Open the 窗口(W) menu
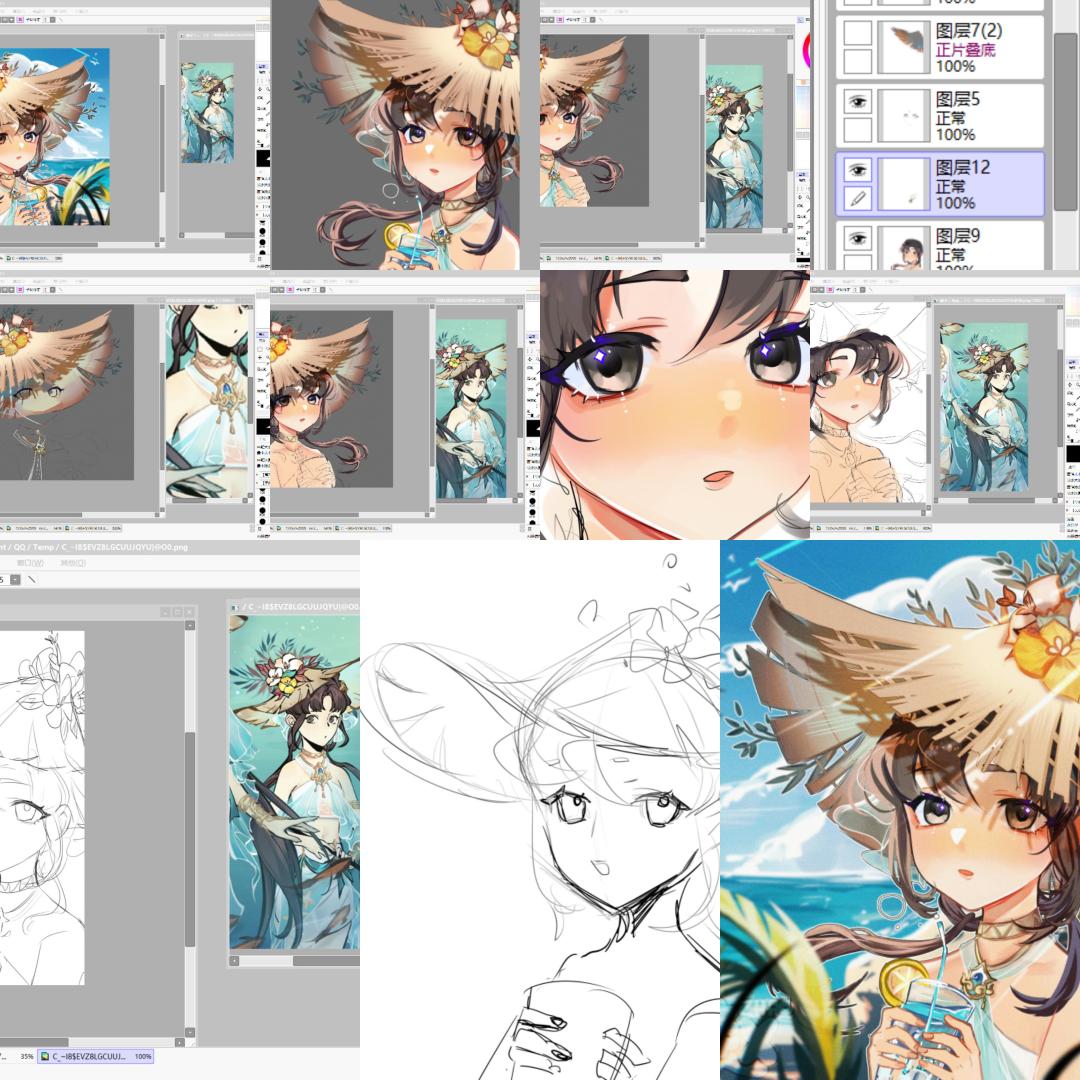The image size is (1080, 1080). point(30,563)
